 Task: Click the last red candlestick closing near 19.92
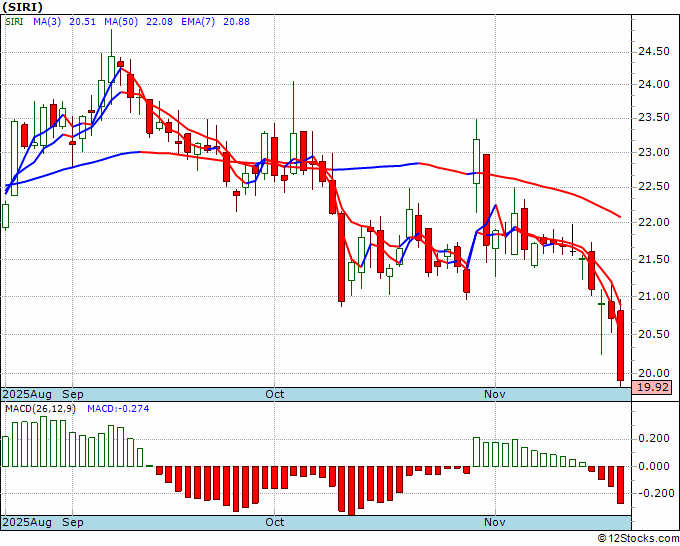621,345
